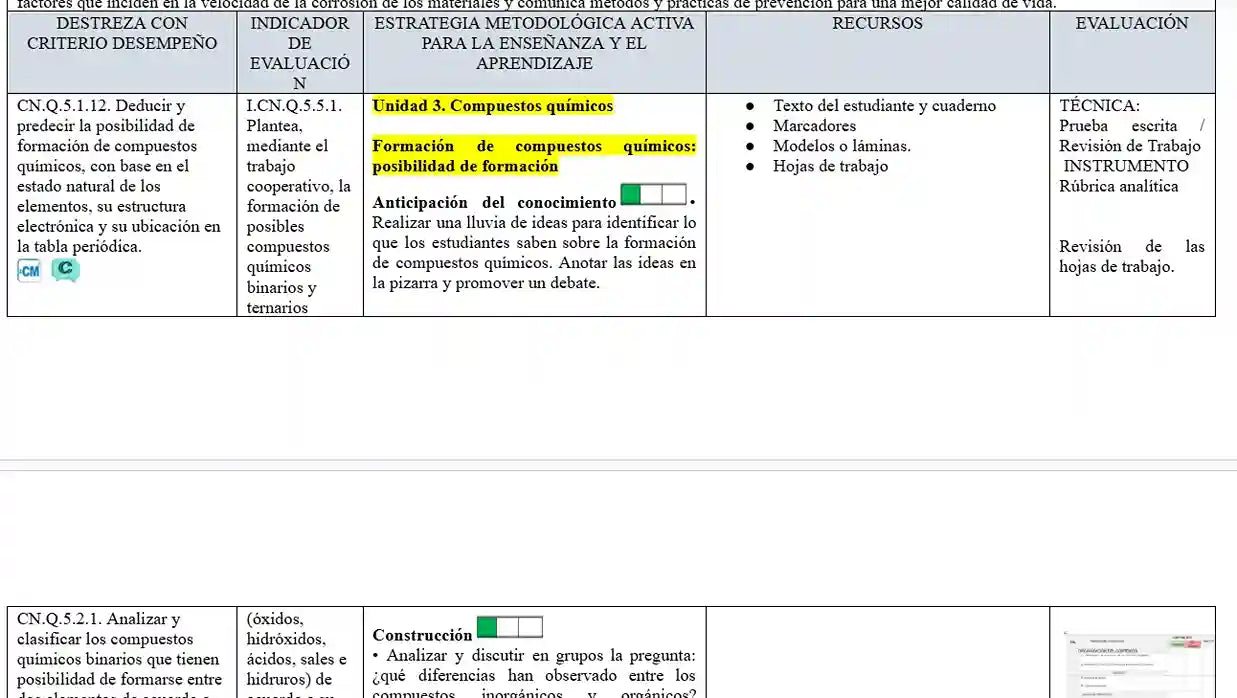Click the 'INDICADOR DE EVALUACIÓN' header cell
The image size is (1237, 698).
[x=300, y=53]
